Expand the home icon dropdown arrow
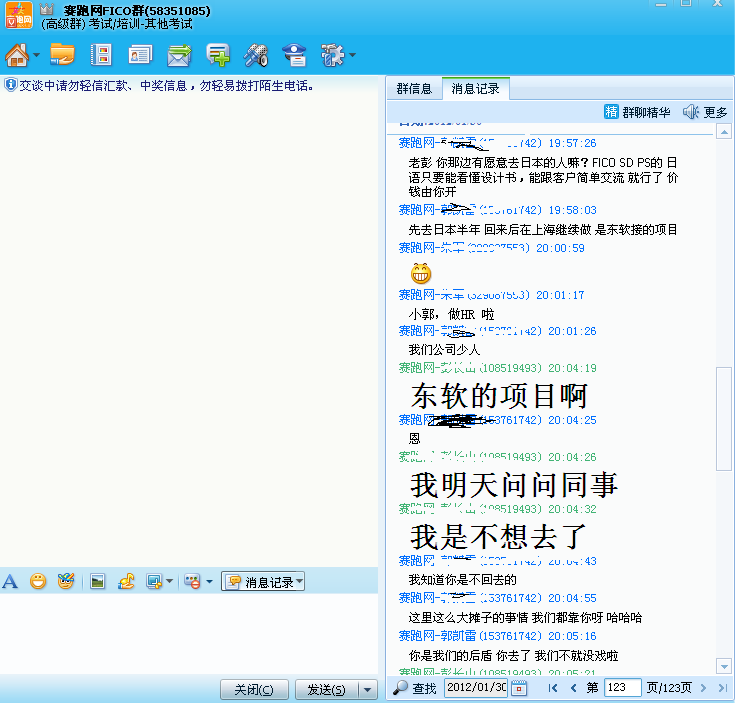Image resolution: width=735 pixels, height=703 pixels. pos(37,55)
